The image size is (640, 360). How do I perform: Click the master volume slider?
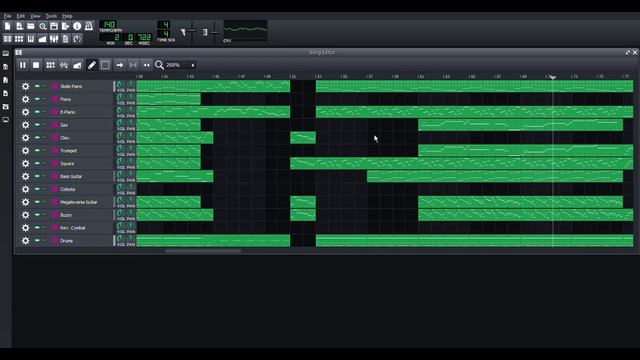[x=192, y=31]
